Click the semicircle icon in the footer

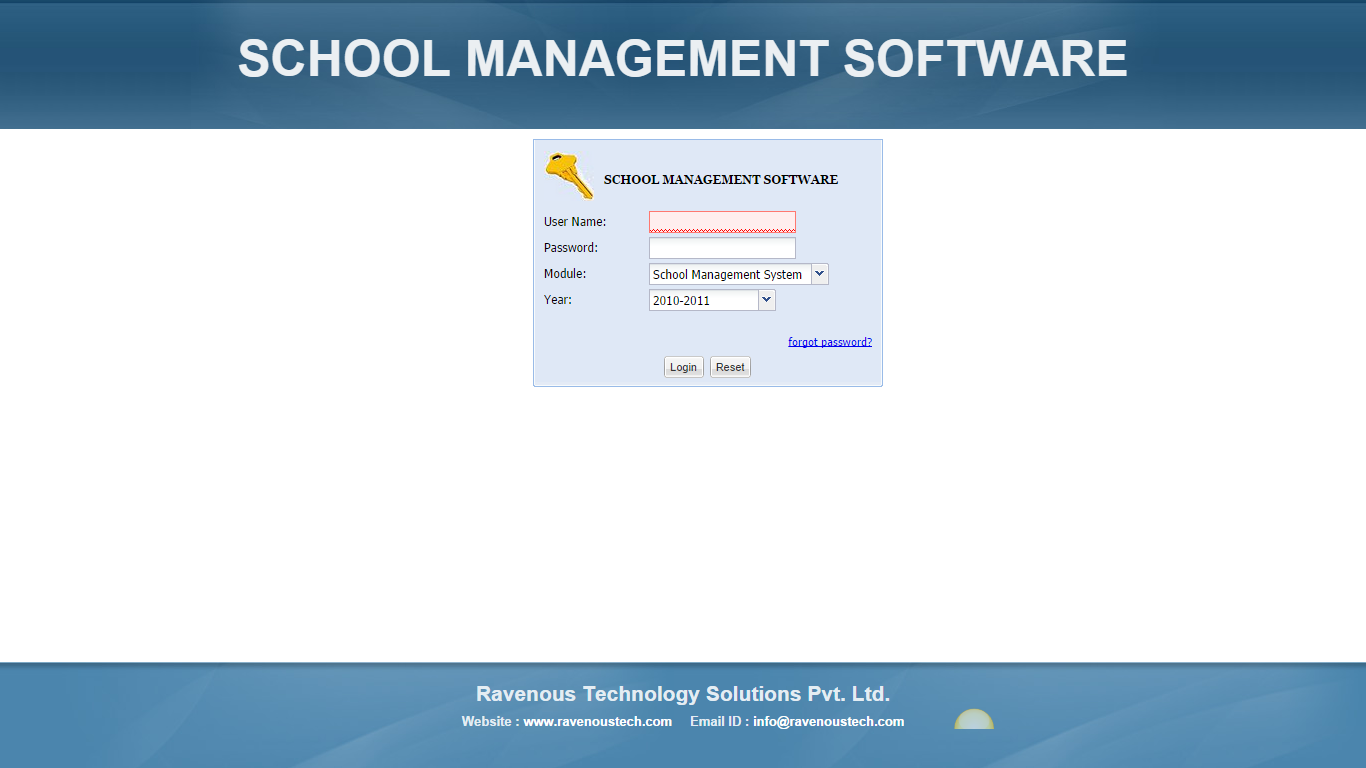[x=973, y=720]
